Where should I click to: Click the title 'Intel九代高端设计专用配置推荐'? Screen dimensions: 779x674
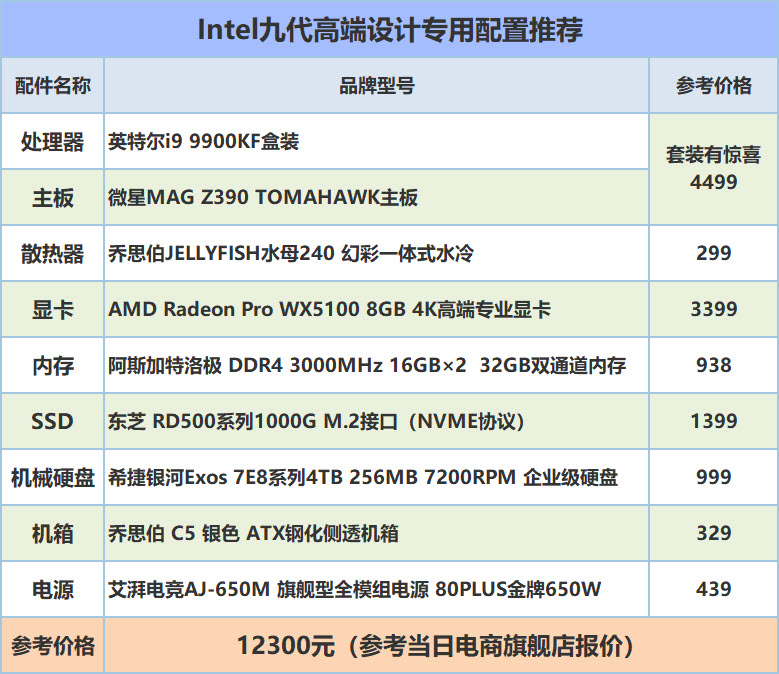click(x=390, y=30)
